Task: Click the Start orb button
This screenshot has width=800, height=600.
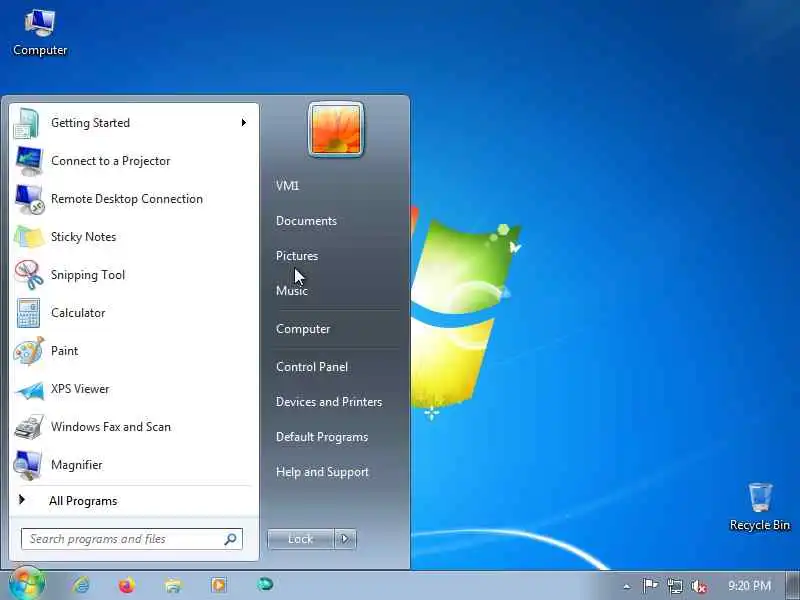Action: click(x=27, y=583)
